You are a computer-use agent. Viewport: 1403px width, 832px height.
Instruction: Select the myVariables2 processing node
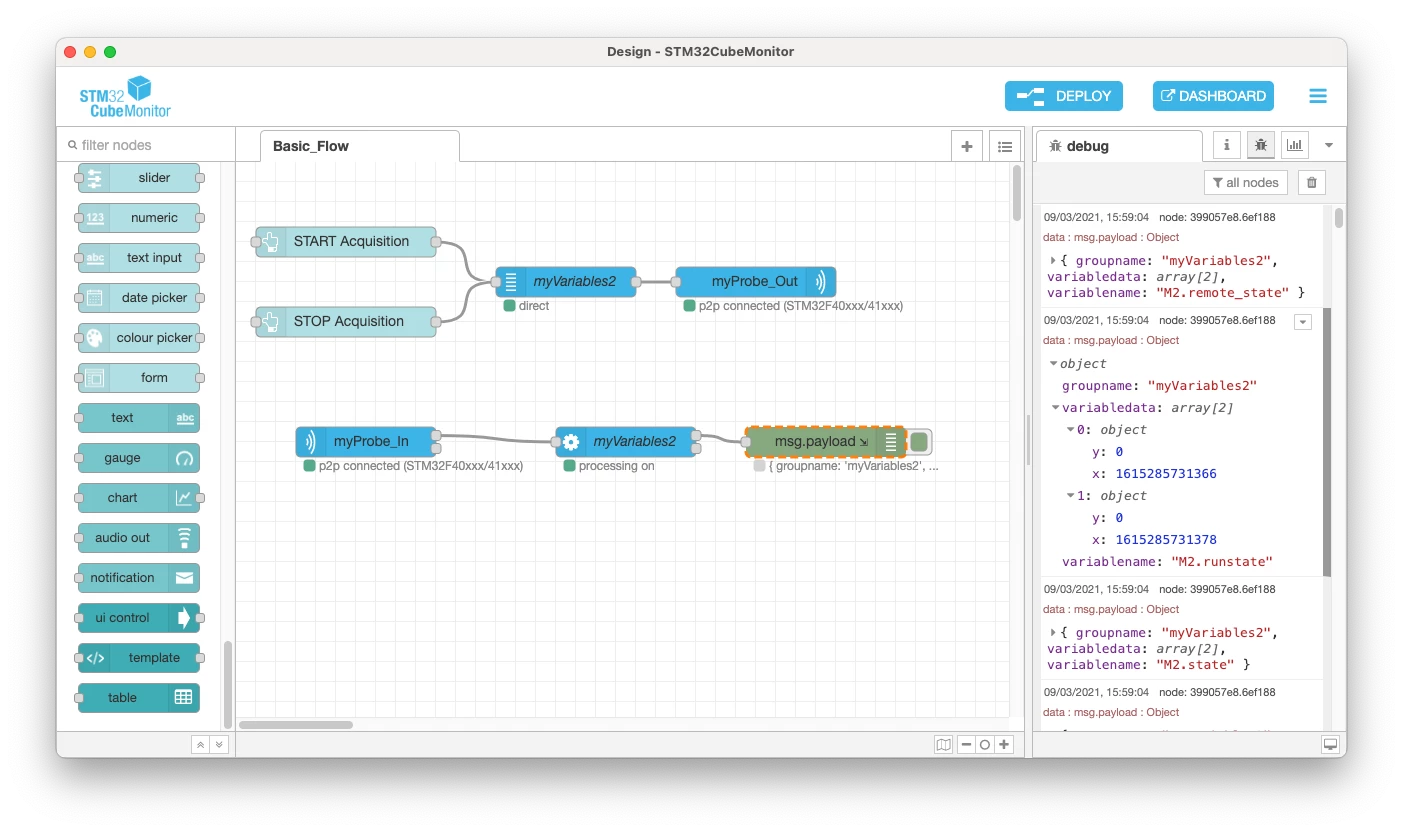626,441
